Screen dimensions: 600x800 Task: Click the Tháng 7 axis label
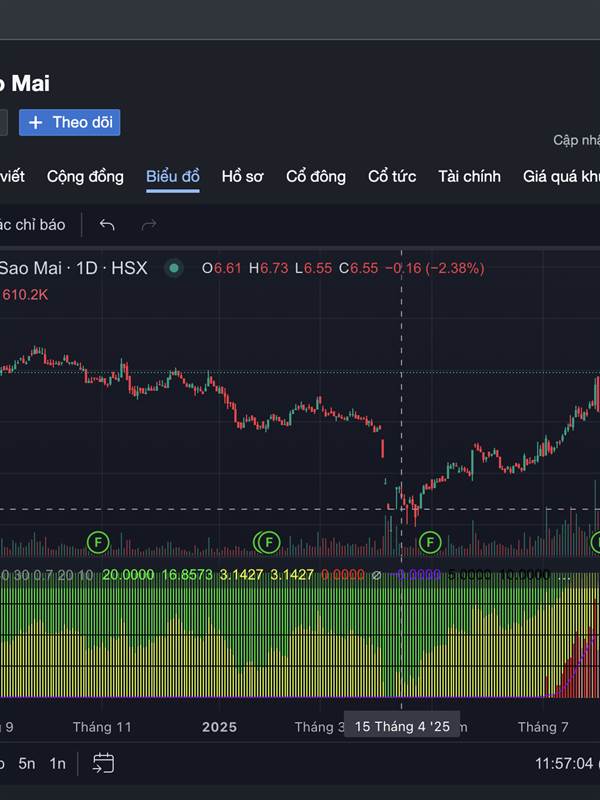[543, 727]
